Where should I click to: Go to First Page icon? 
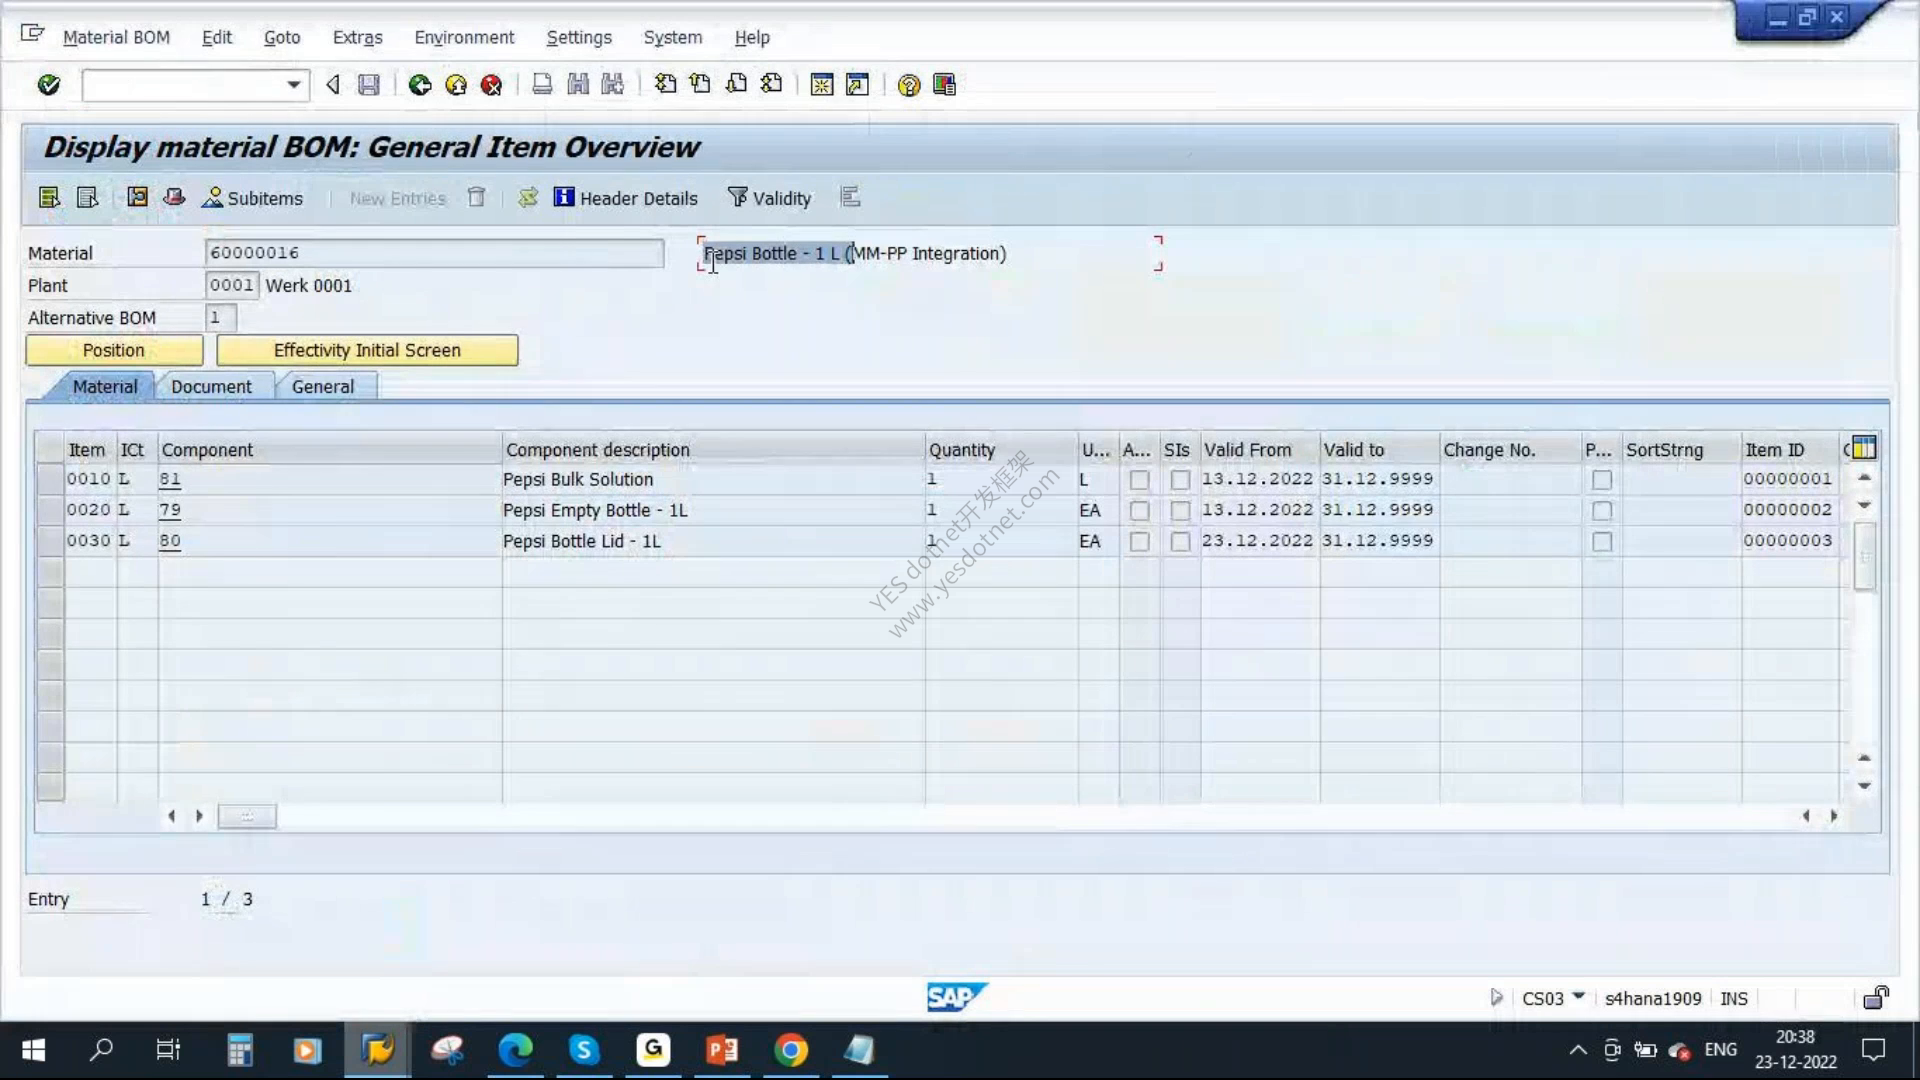coord(665,85)
